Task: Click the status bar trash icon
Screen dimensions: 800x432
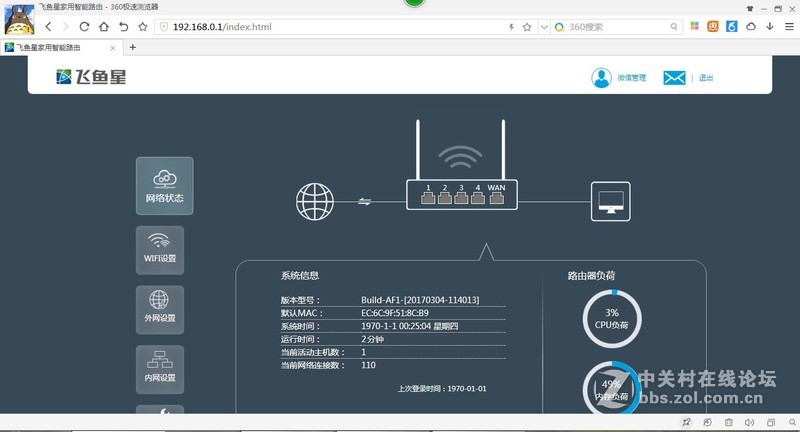Action: tap(729, 422)
